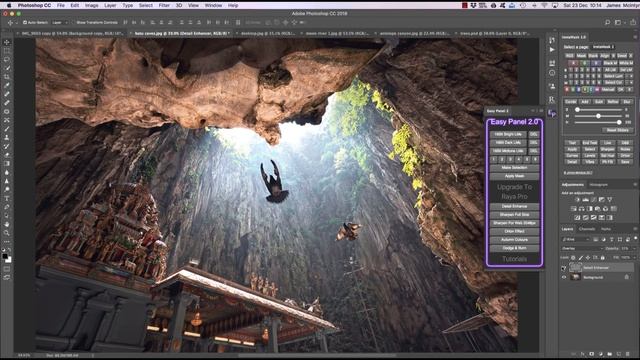640x360 pixels.
Task: Click Make Selection in Easy Panel
Action: click(x=514, y=168)
